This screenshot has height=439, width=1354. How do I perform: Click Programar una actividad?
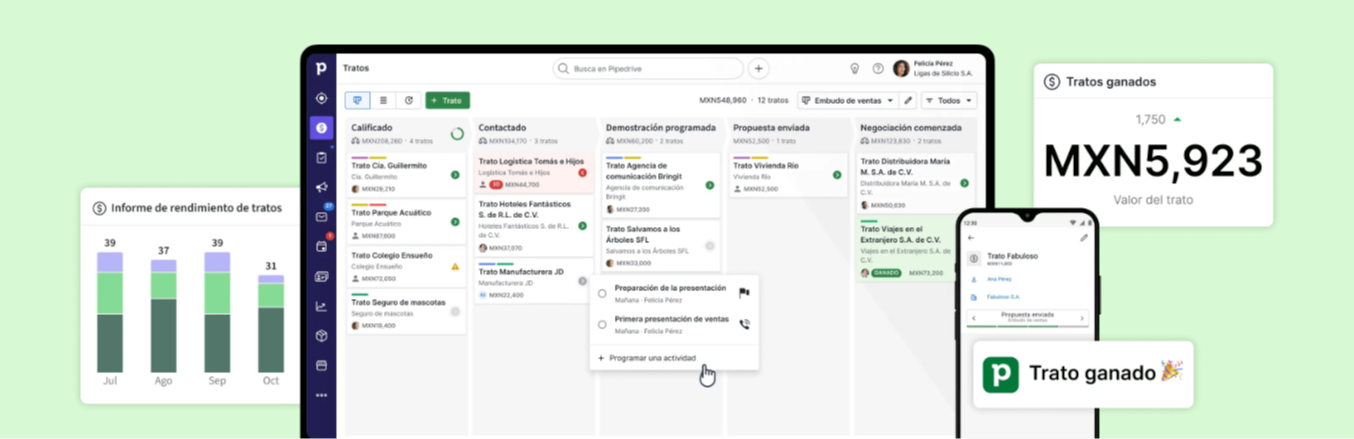[x=646, y=358]
